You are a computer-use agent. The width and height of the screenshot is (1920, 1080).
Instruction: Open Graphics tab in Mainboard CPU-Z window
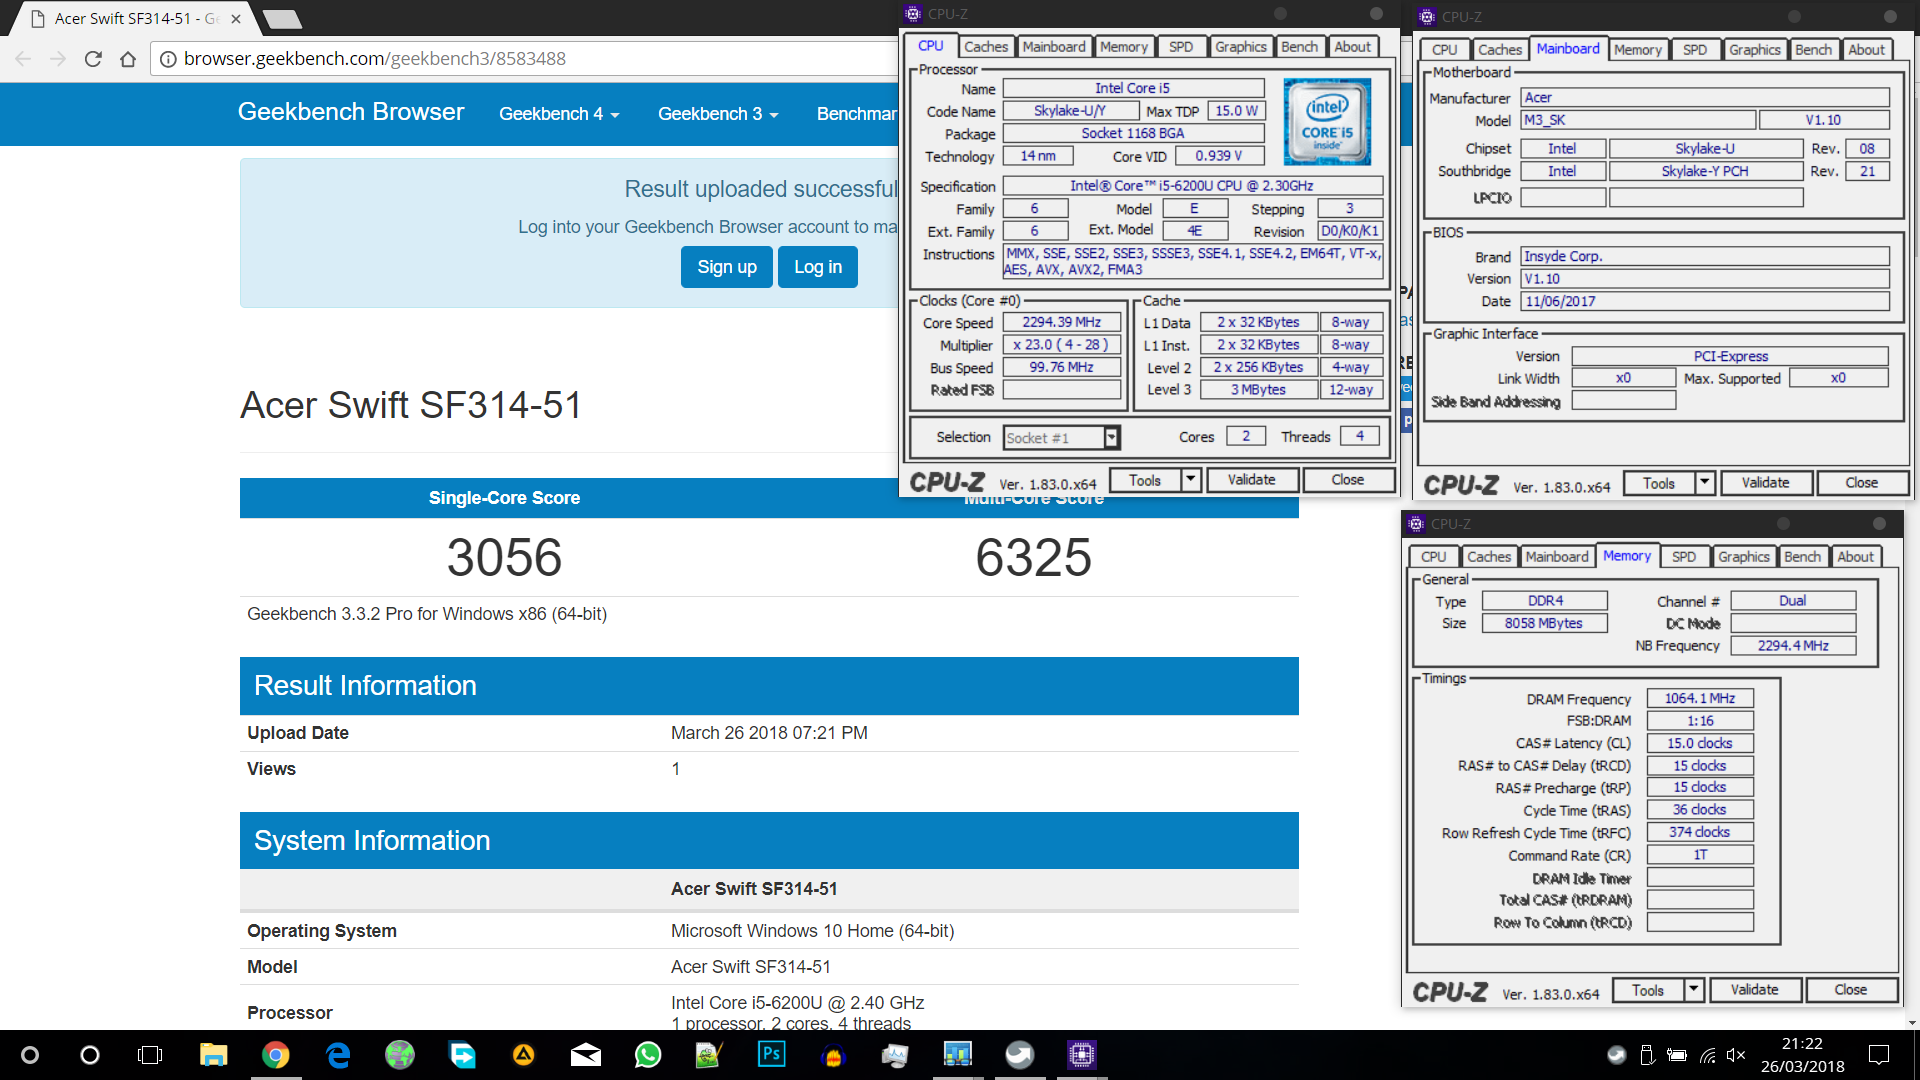click(x=1755, y=50)
